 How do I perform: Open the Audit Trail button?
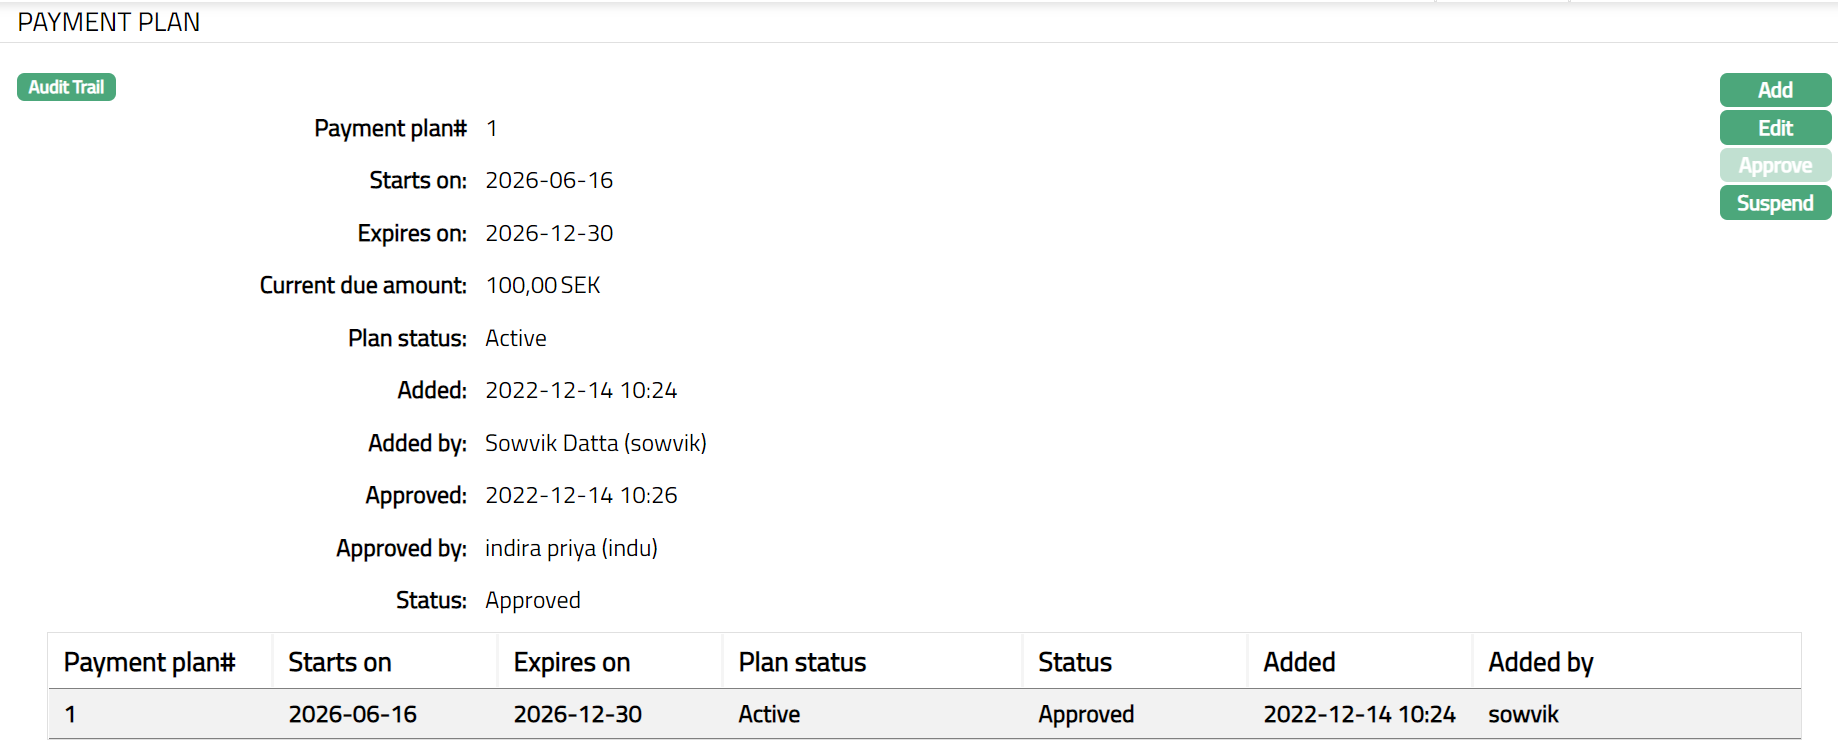[66, 87]
